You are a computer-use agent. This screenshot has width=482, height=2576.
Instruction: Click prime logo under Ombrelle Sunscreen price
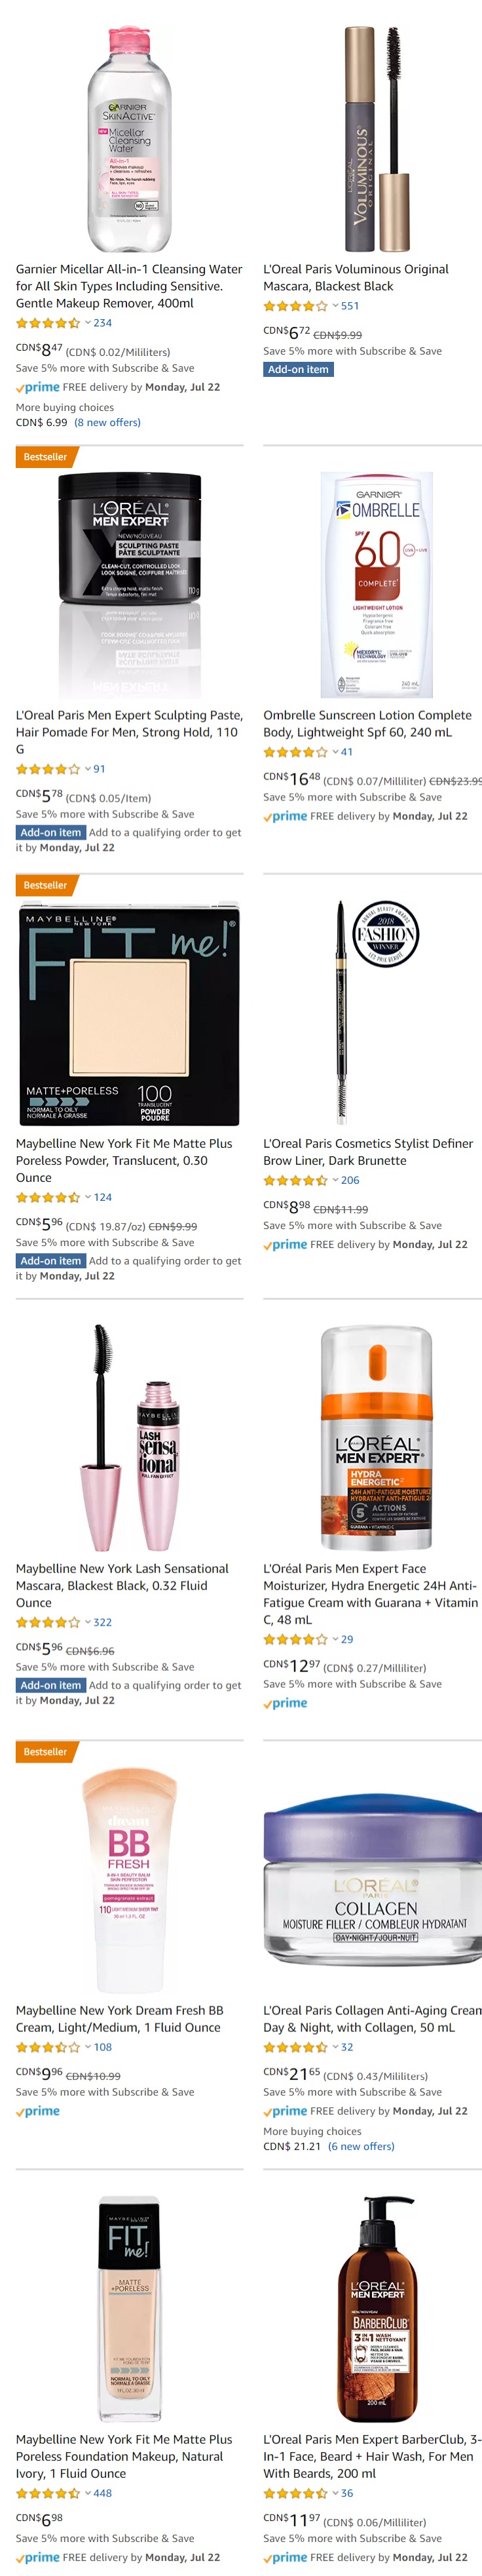coord(285,816)
